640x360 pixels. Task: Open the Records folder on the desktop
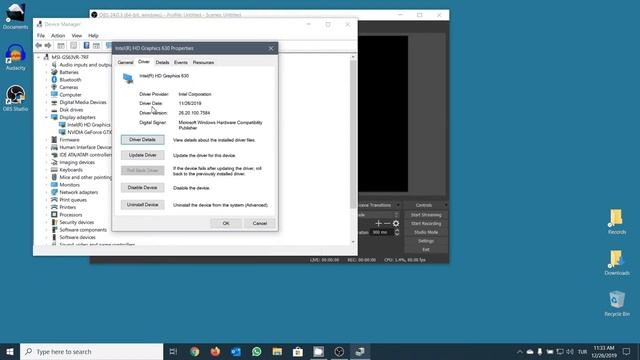[x=617, y=222]
